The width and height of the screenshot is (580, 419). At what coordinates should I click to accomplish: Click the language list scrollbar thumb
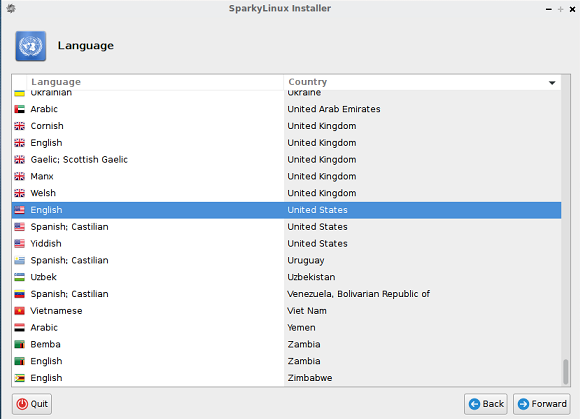(x=566, y=372)
